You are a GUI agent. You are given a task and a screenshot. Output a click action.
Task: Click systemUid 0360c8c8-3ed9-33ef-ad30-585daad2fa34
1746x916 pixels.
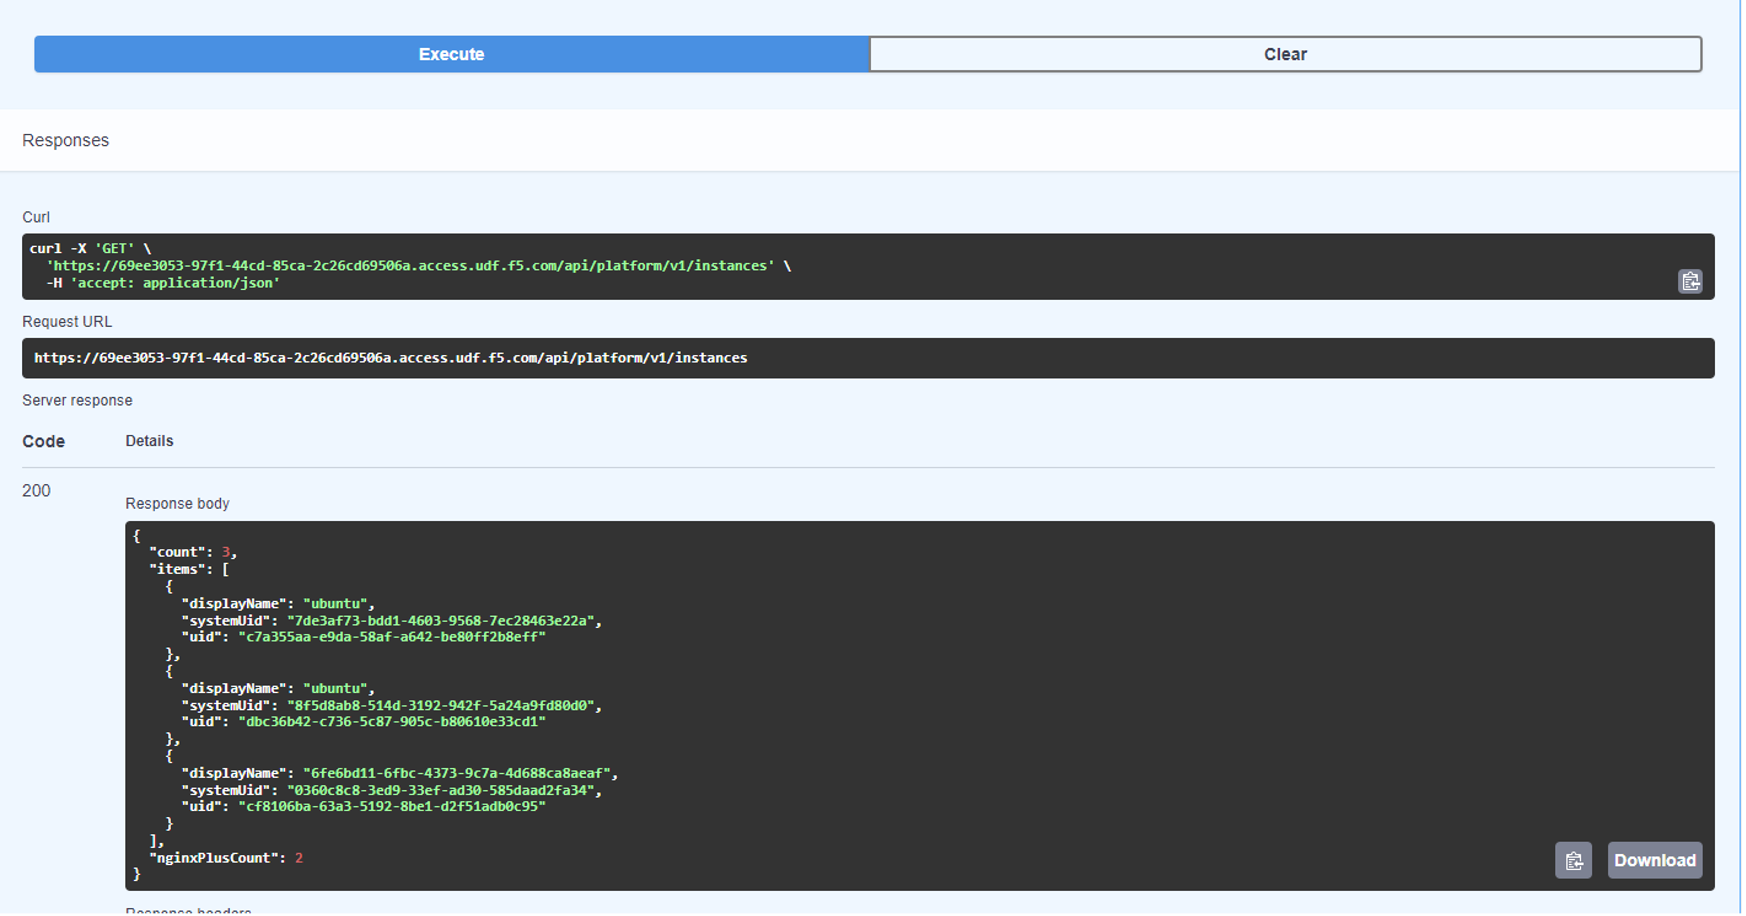[392, 791]
